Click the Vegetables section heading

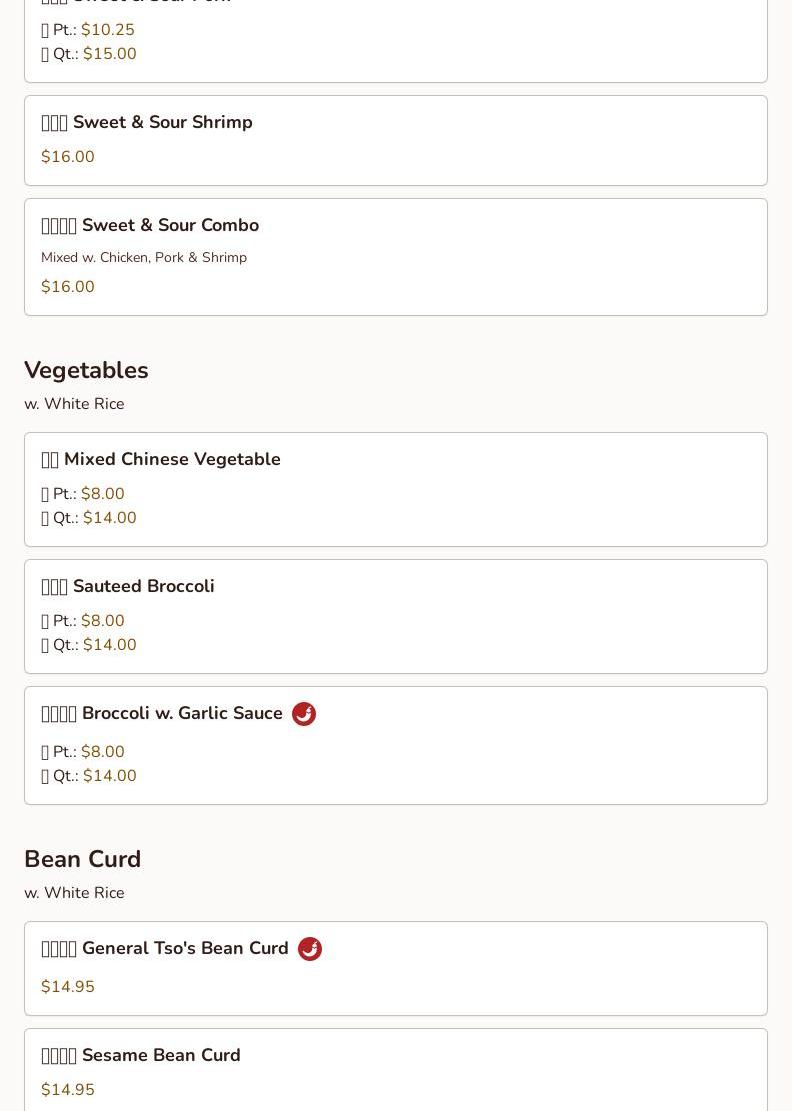86,371
